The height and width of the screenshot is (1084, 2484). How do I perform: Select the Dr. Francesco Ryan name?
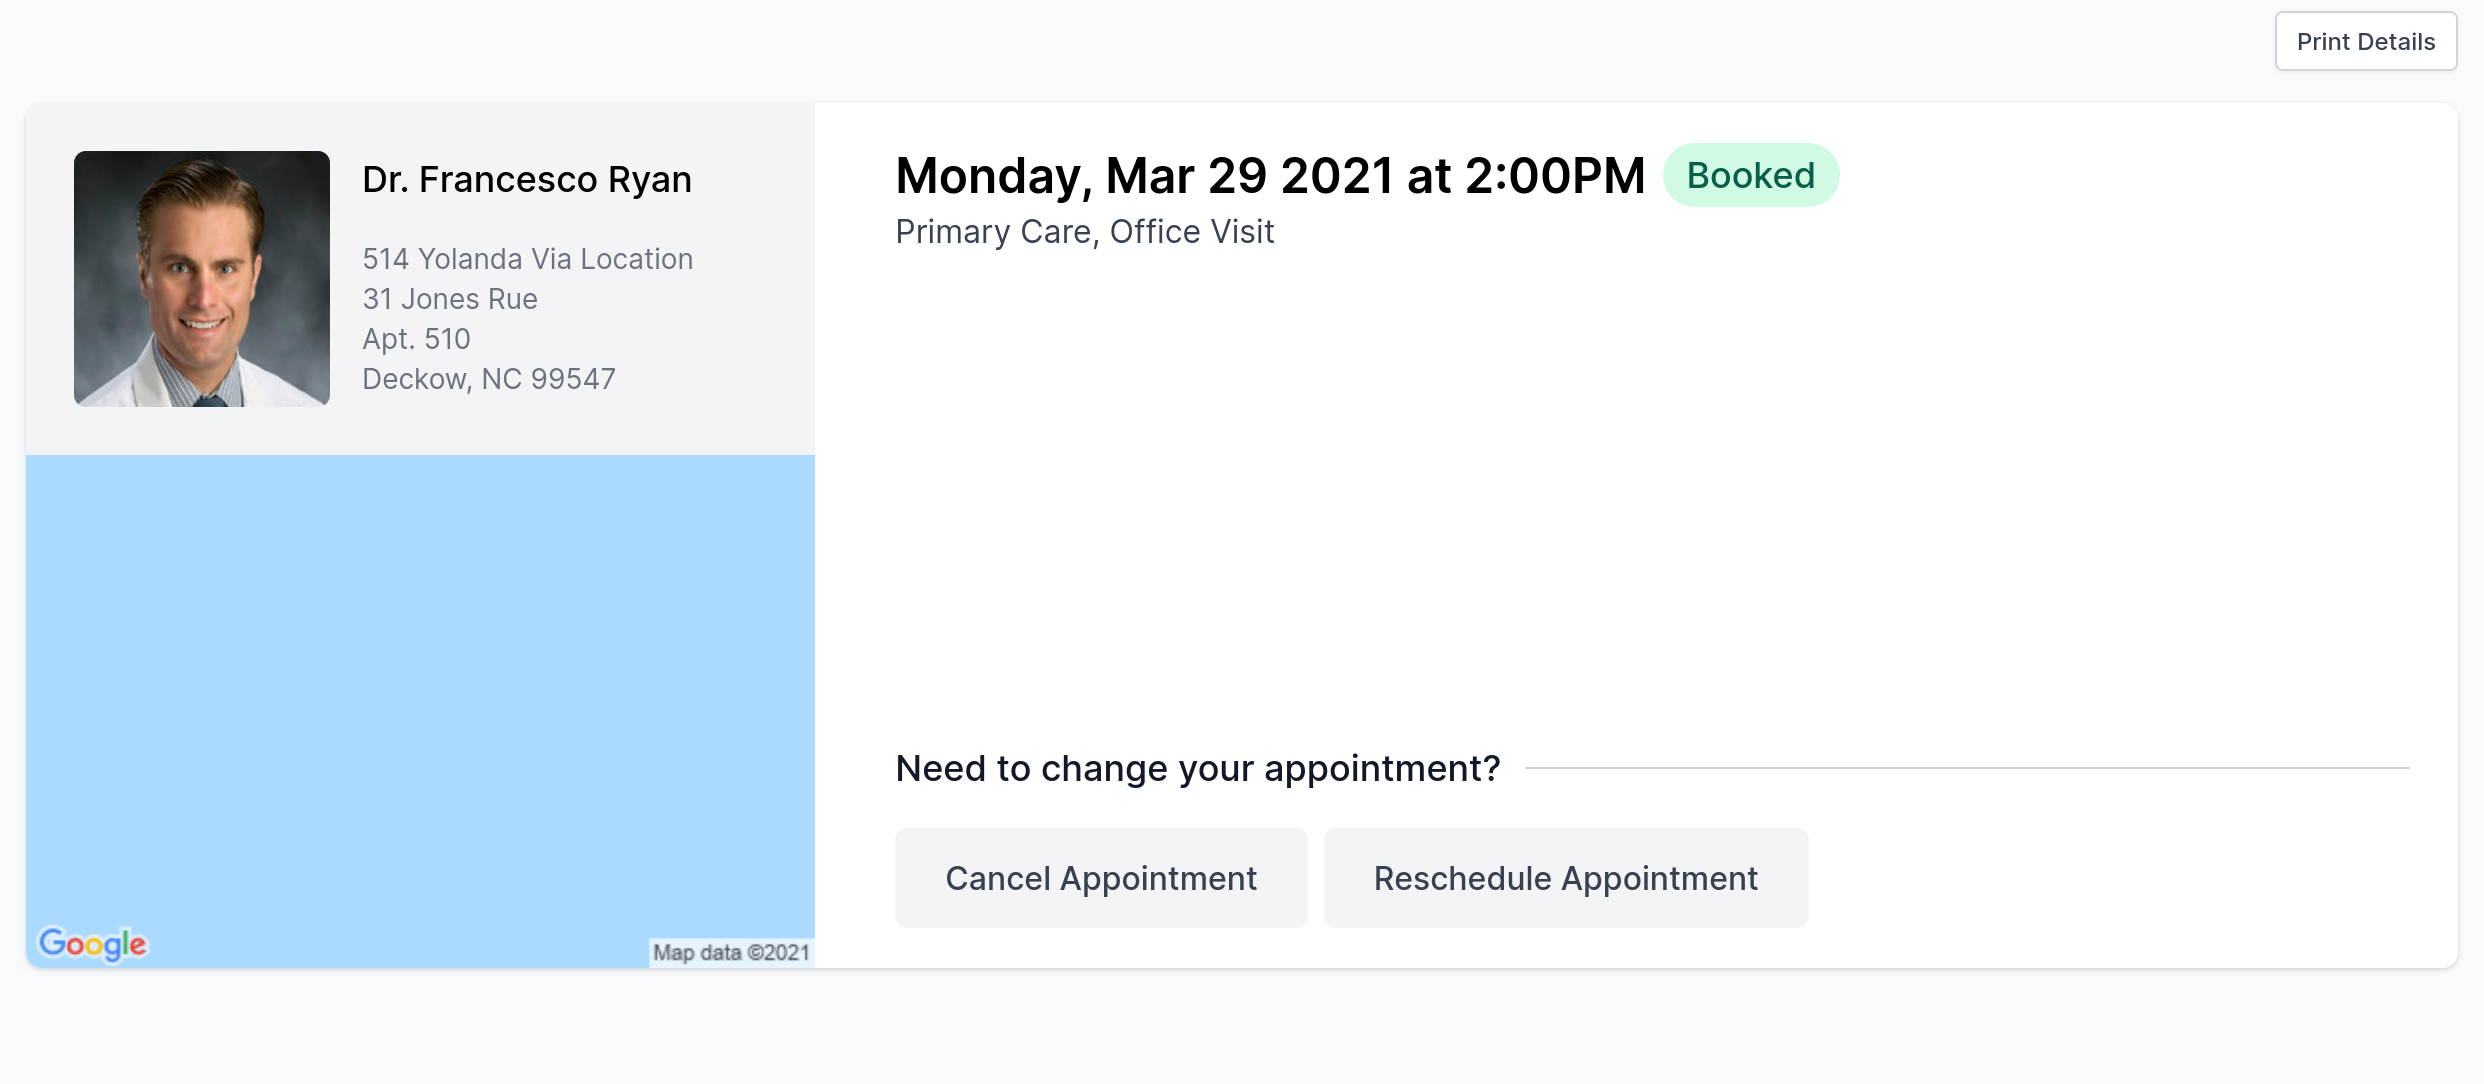click(x=527, y=179)
